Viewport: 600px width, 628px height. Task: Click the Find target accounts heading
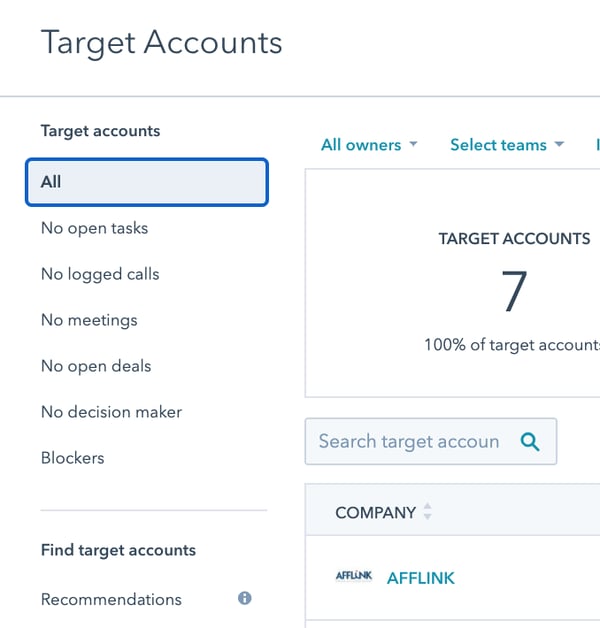[x=118, y=550]
